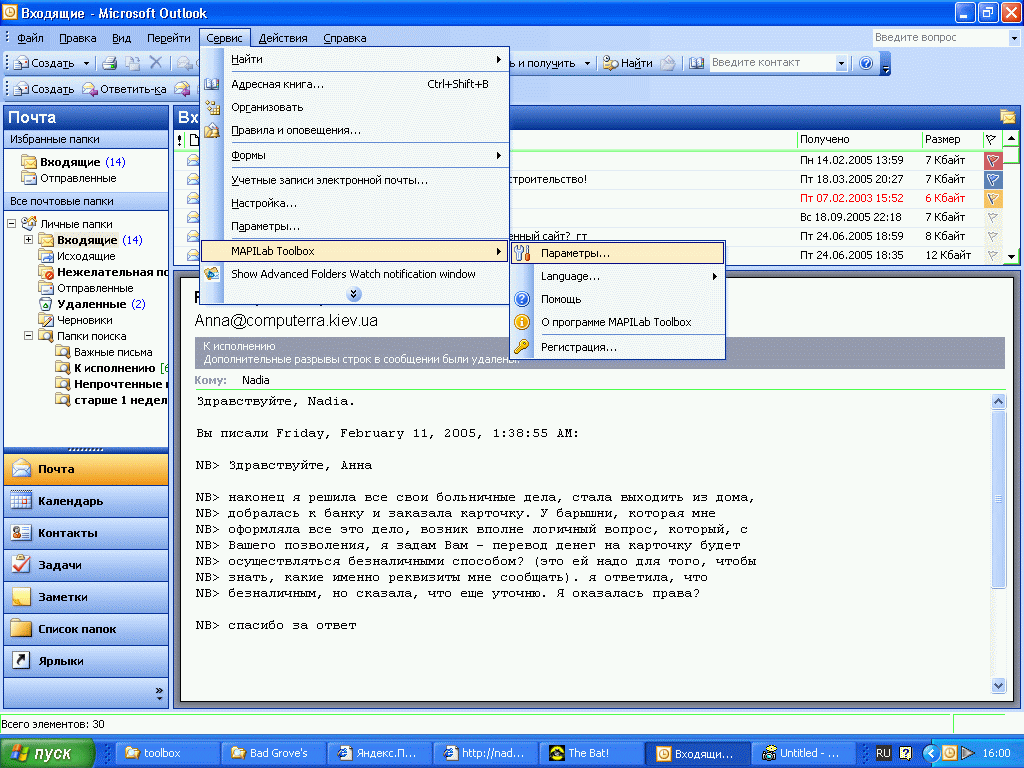Show Advanced Folders Watch notification window
Image resolution: width=1024 pixels, height=768 pixels.
coord(355,274)
